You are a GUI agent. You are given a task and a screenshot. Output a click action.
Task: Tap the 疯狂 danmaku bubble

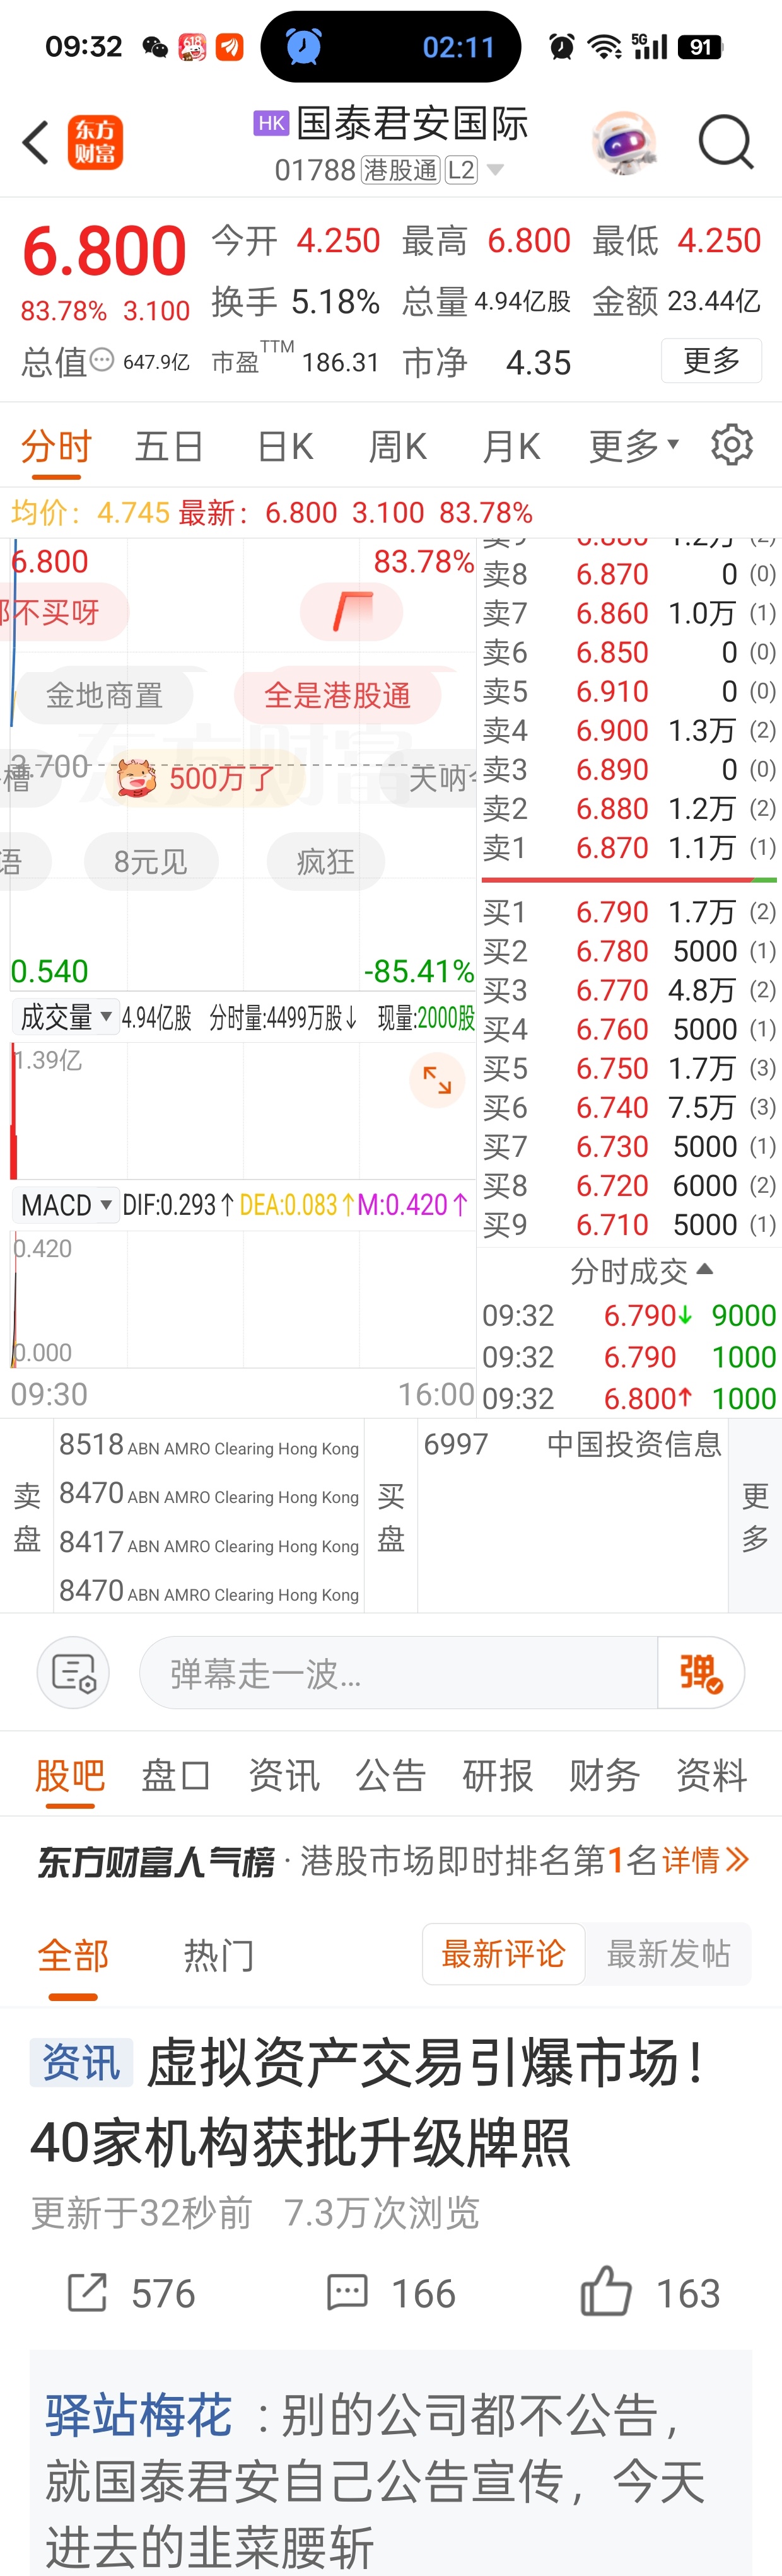pos(325,861)
